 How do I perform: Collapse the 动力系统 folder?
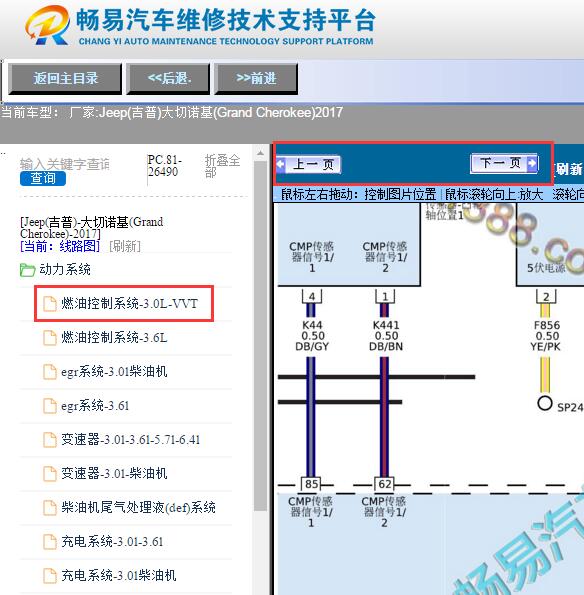pyautogui.click(x=65, y=269)
